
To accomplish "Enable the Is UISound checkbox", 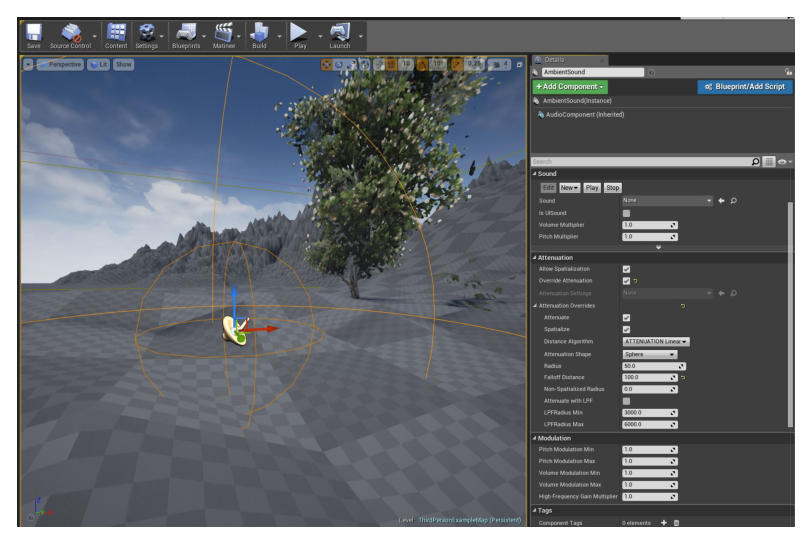I will click(x=626, y=213).
